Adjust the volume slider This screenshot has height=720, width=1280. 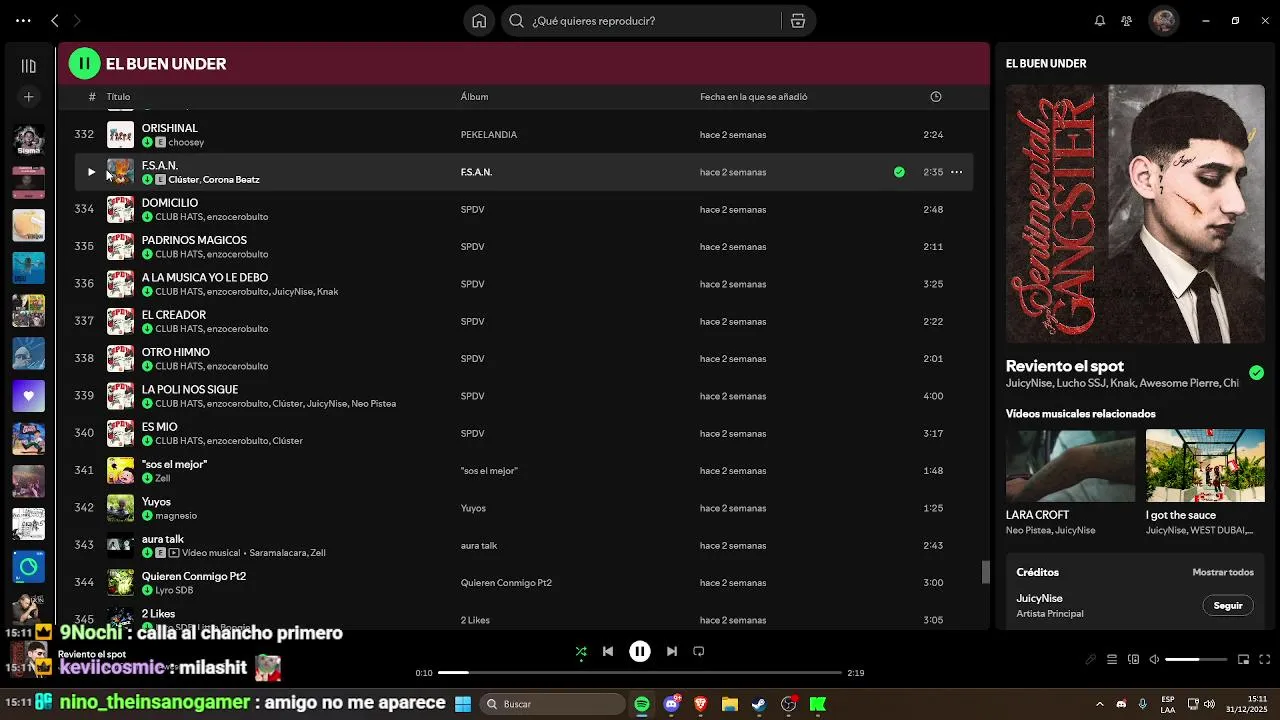pos(1196,660)
